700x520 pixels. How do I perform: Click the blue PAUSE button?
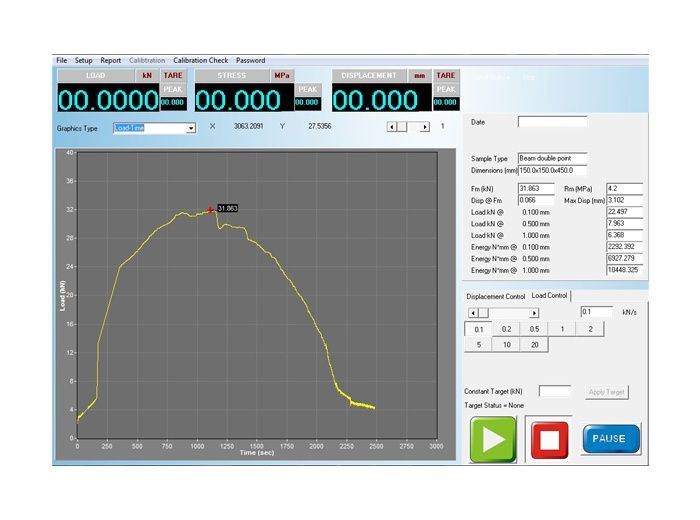coord(610,438)
